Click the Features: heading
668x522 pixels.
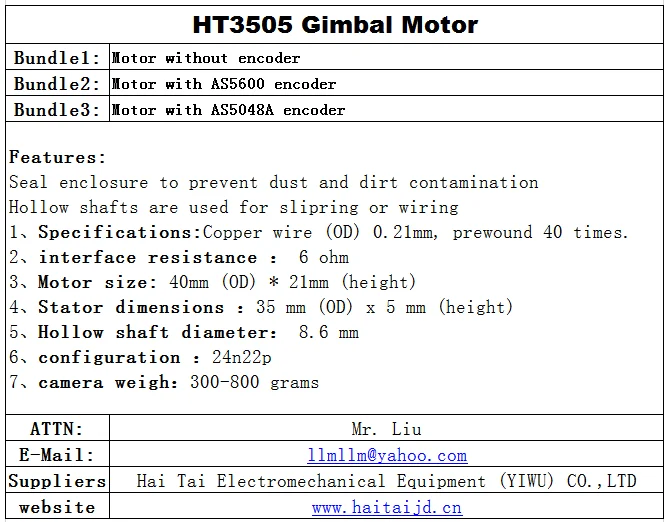[58, 157]
